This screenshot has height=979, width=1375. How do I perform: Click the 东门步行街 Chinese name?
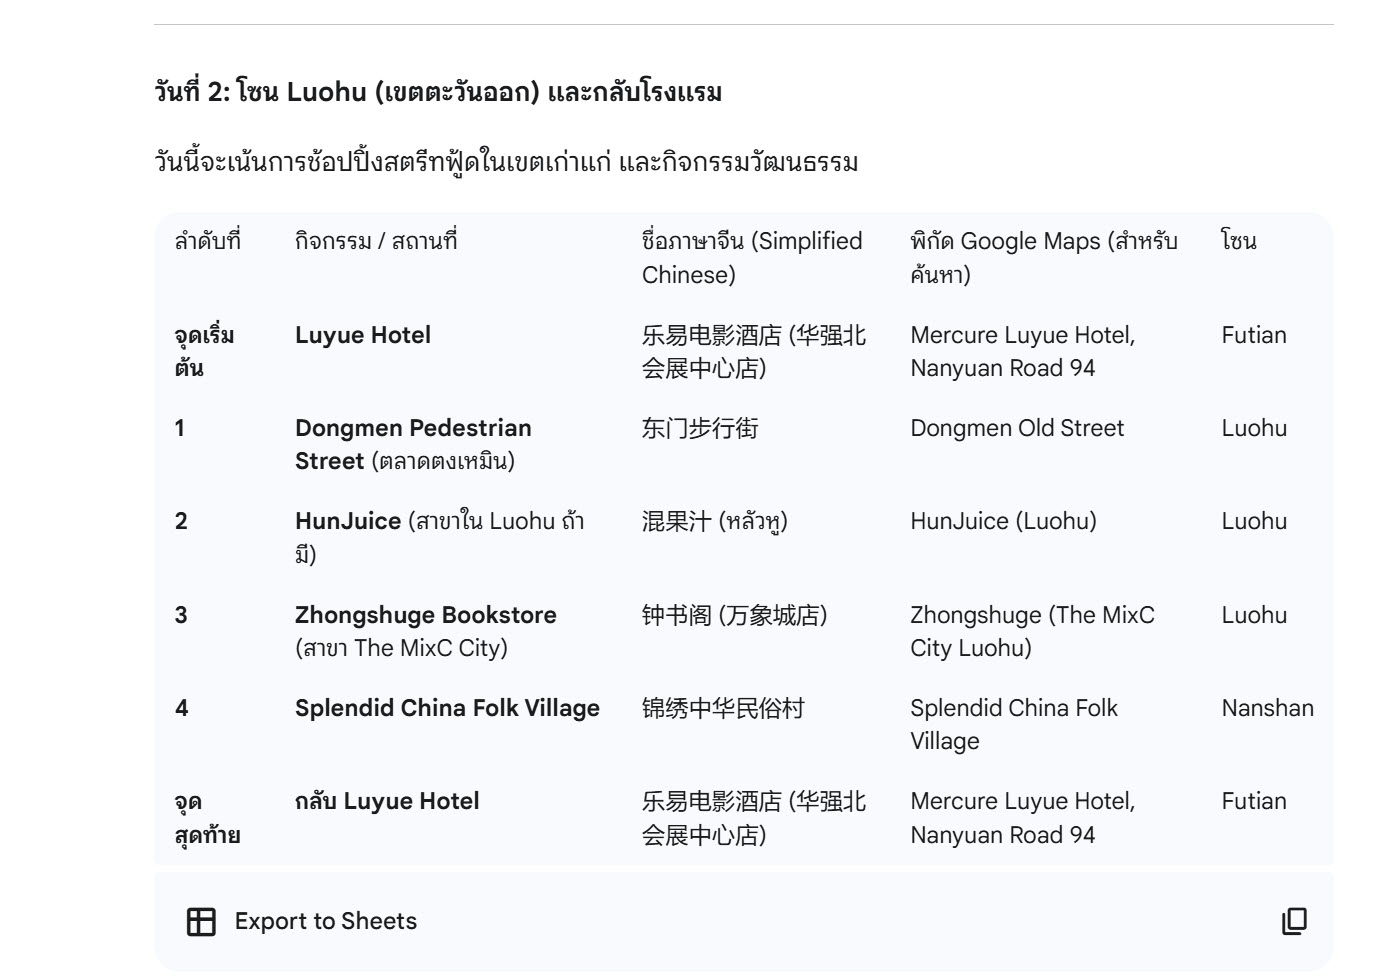700,428
